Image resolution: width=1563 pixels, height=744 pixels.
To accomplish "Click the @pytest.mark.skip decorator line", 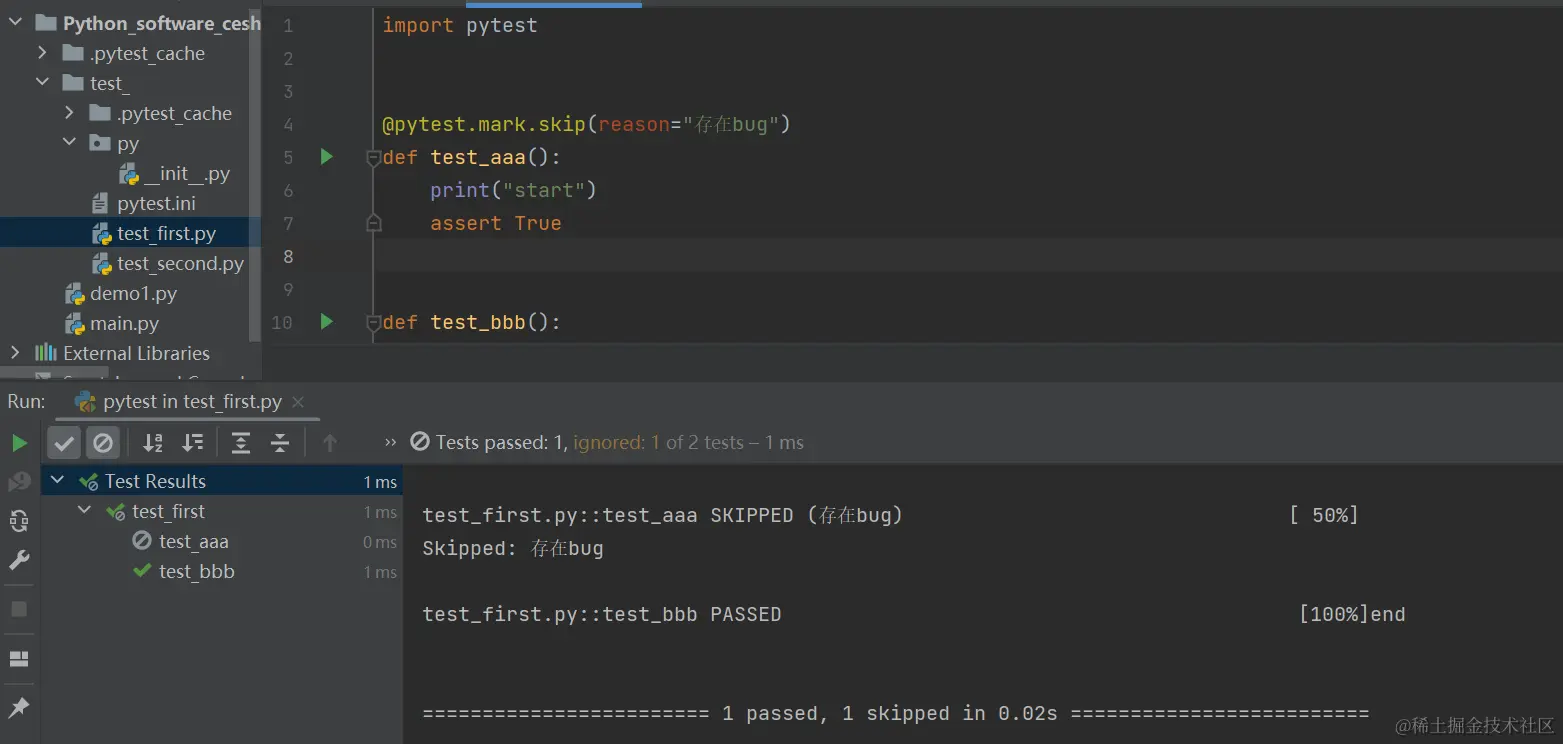I will 586,125.
